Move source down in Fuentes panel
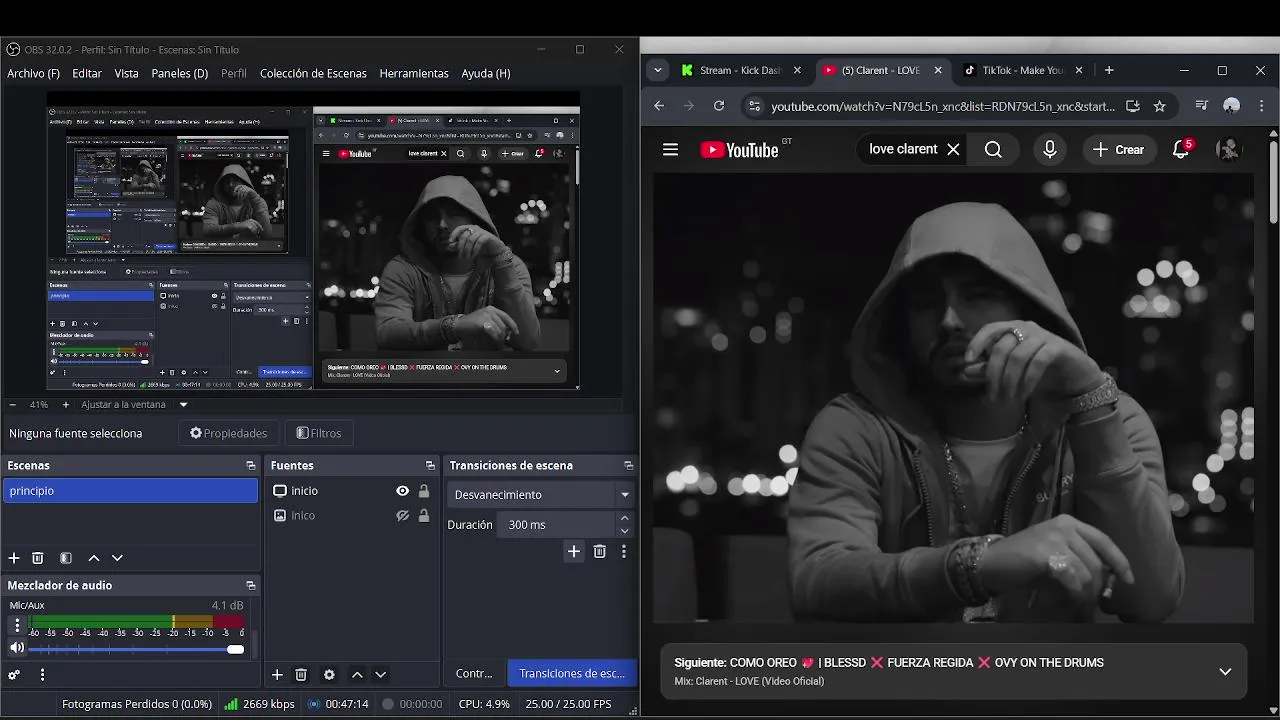 (380, 675)
